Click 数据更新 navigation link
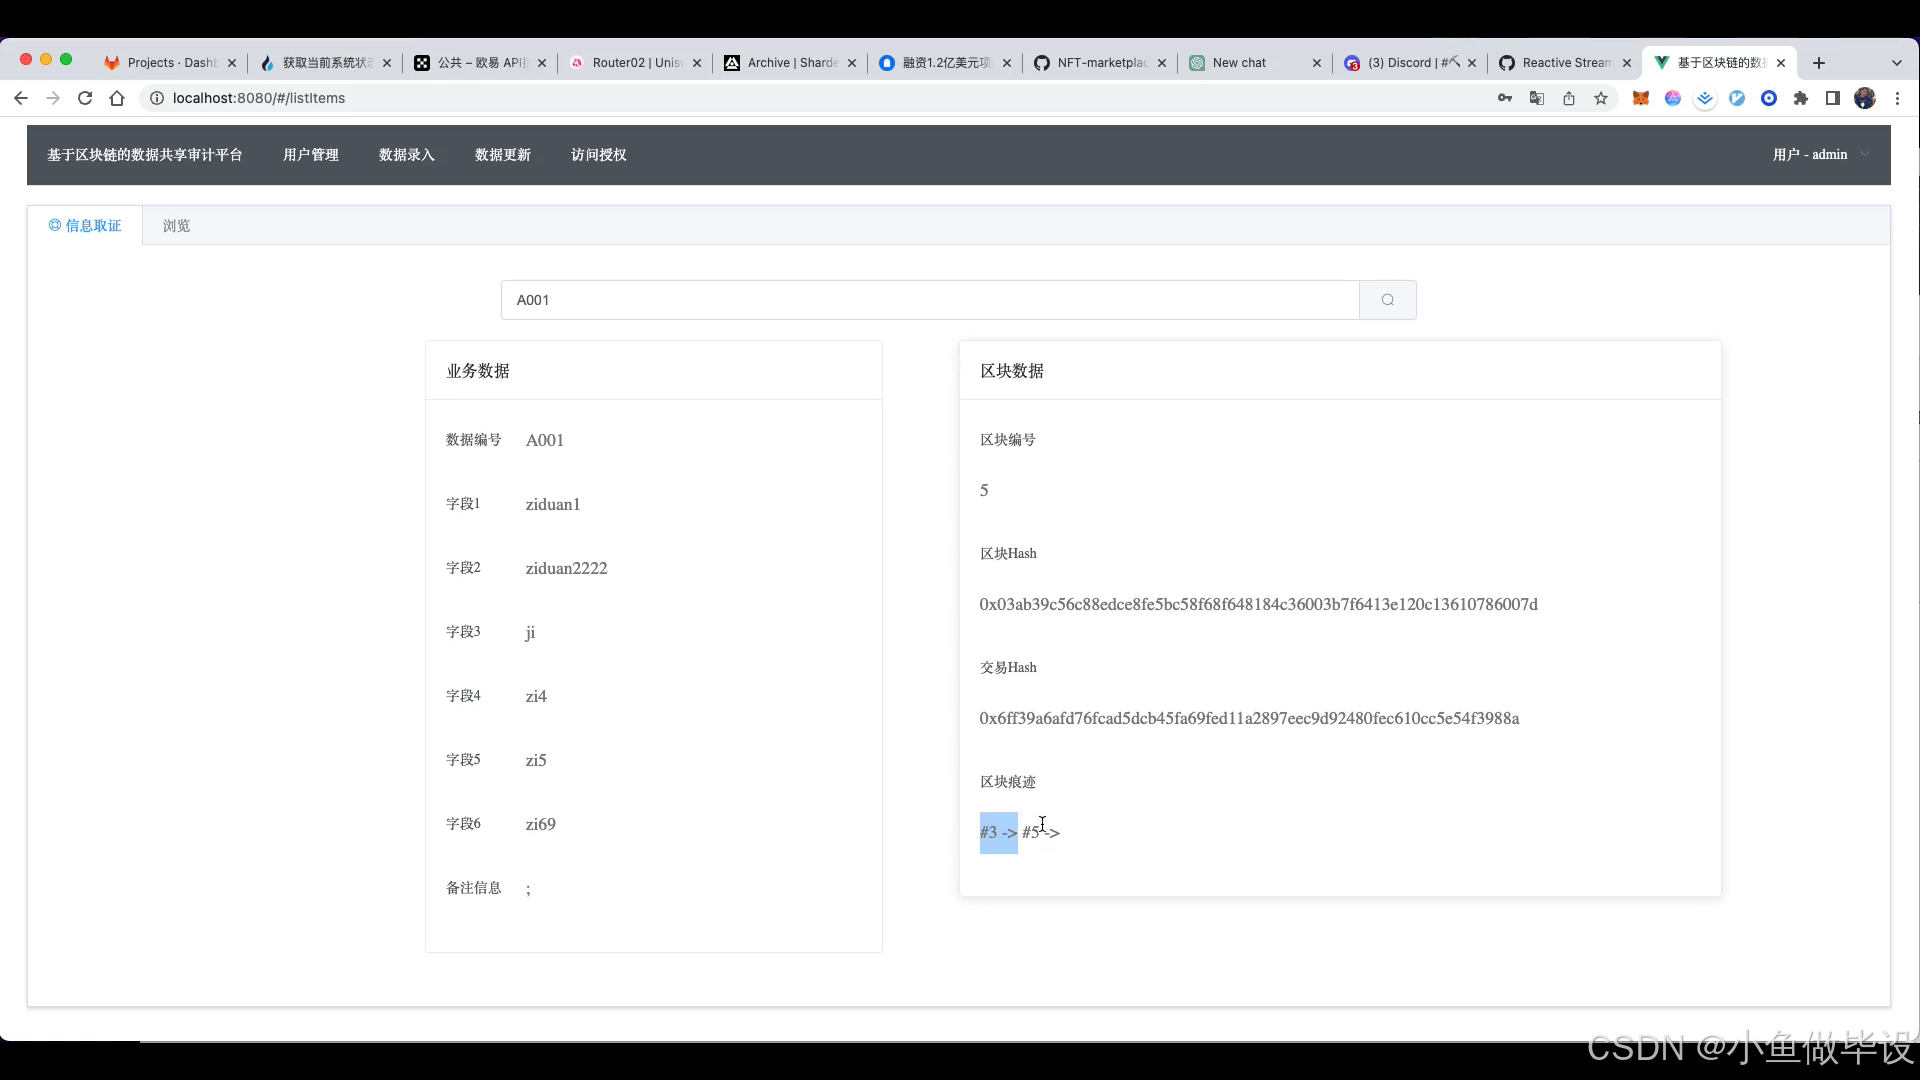 pyautogui.click(x=502, y=155)
